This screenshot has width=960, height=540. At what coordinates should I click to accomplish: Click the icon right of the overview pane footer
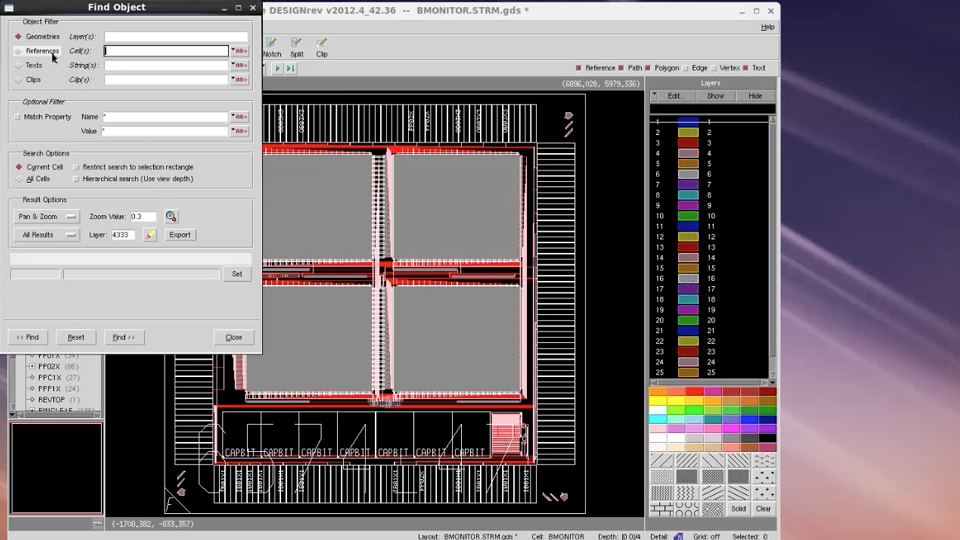pyautogui.click(x=97, y=523)
